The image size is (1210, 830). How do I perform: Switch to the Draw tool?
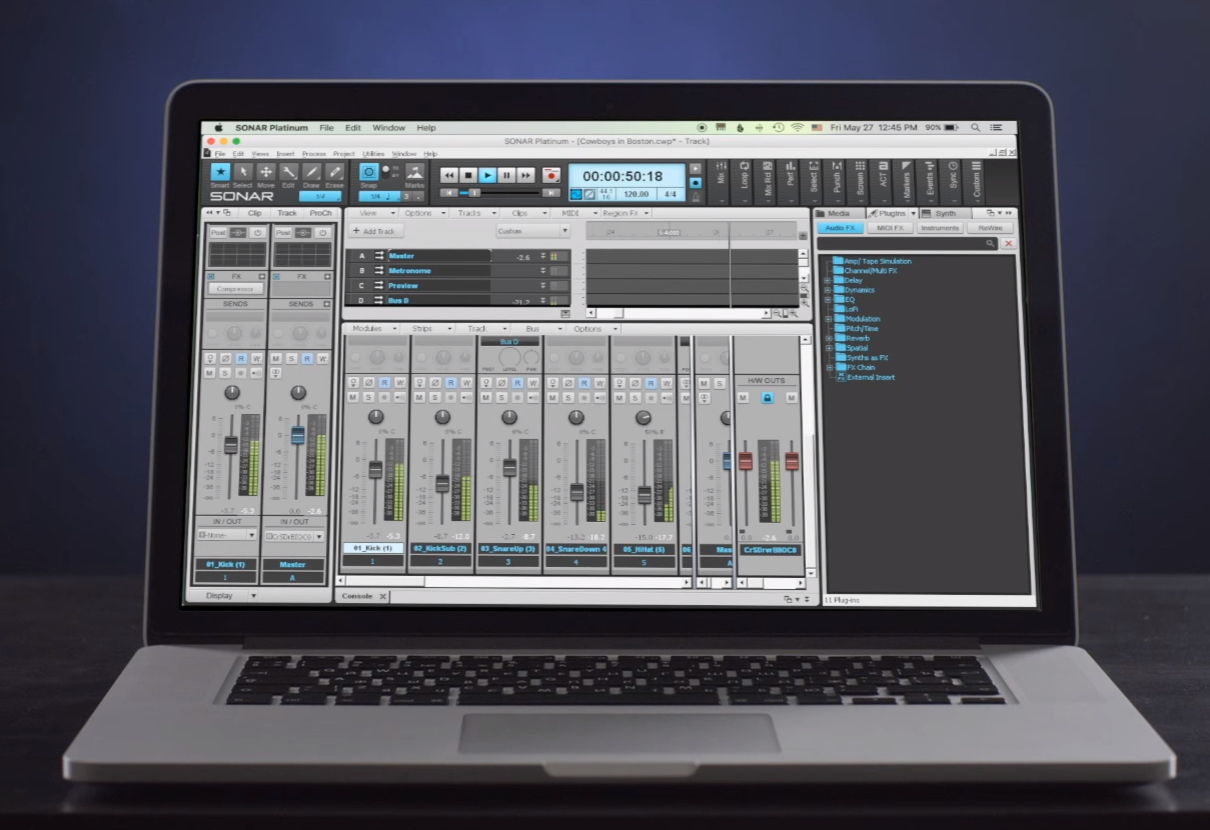(312, 172)
